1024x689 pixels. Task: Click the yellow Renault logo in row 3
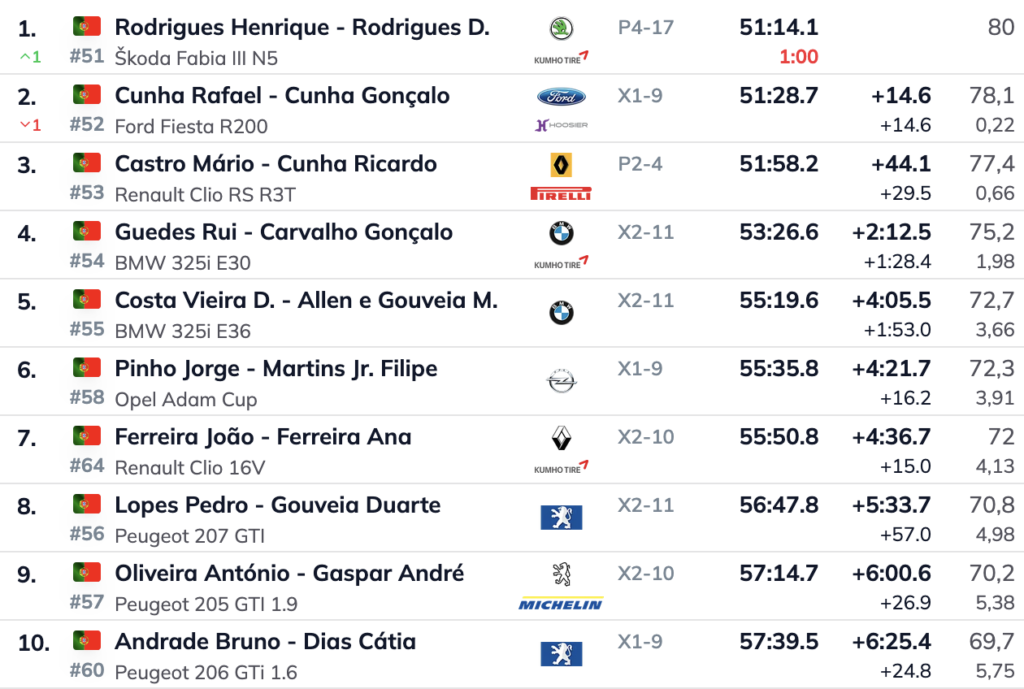click(x=561, y=165)
